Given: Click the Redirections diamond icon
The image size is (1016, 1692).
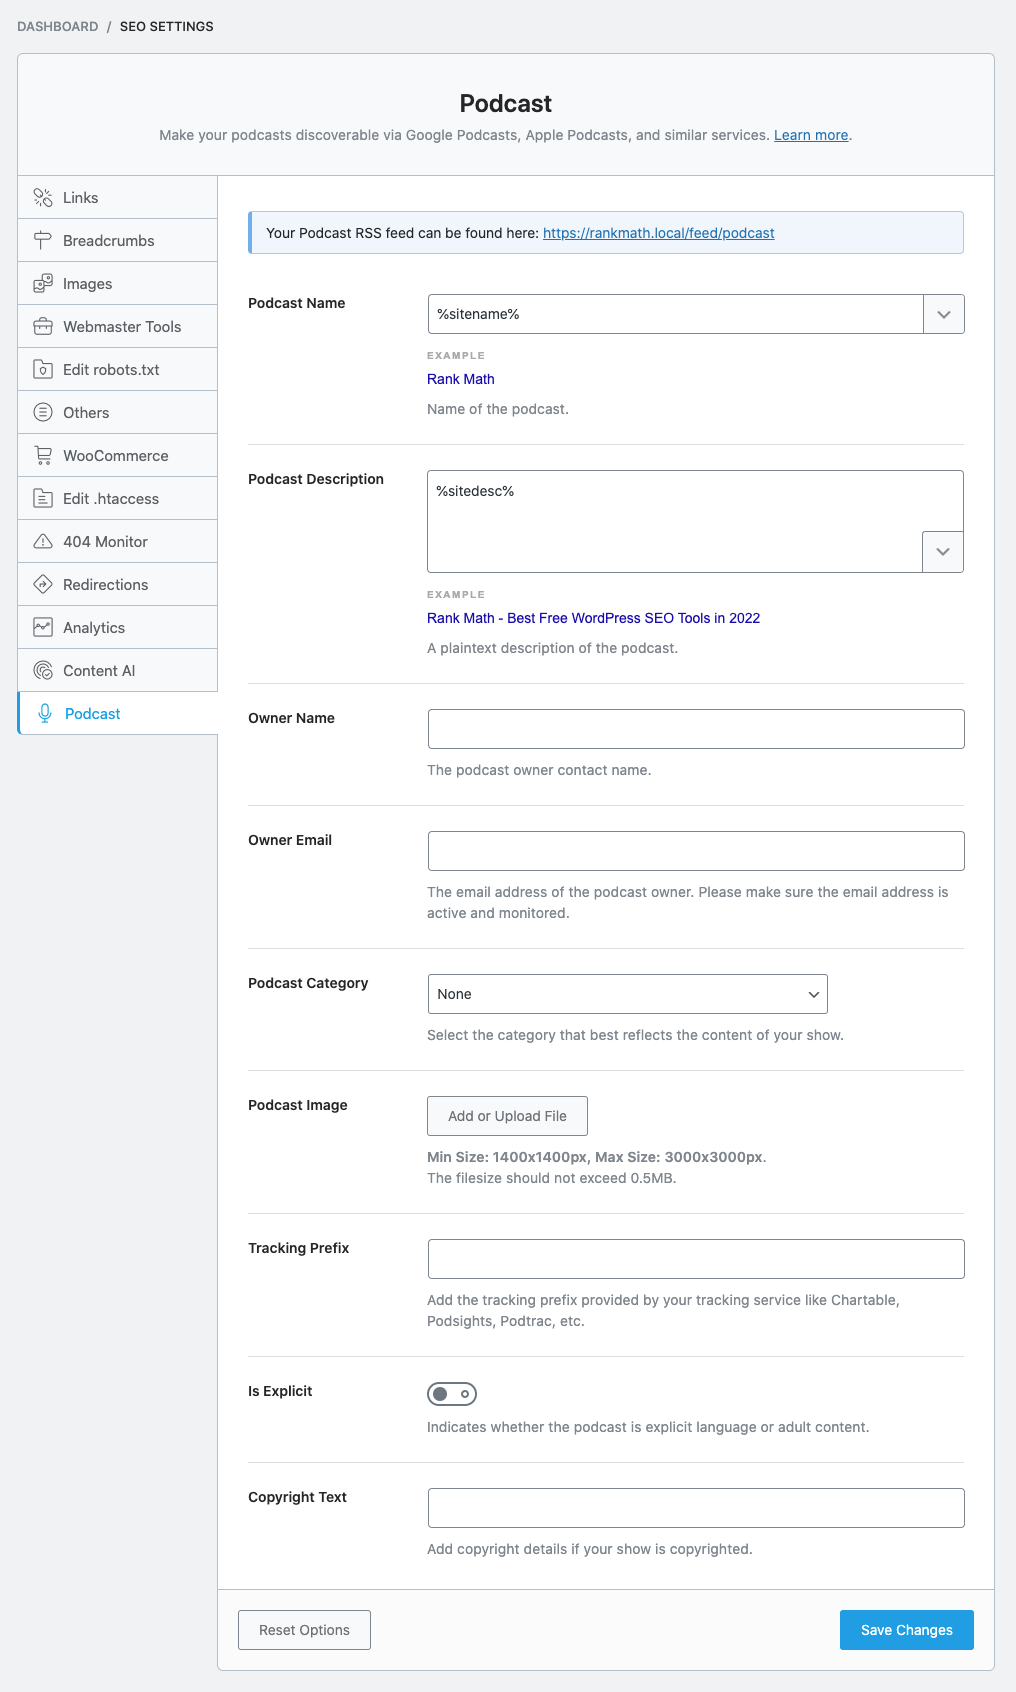Looking at the screenshot, I should coord(43,585).
